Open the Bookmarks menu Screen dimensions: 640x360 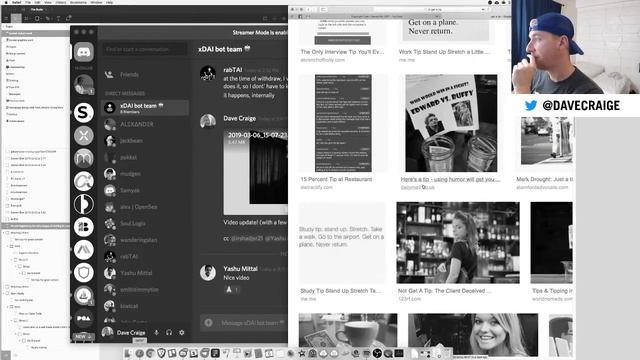point(78,2)
